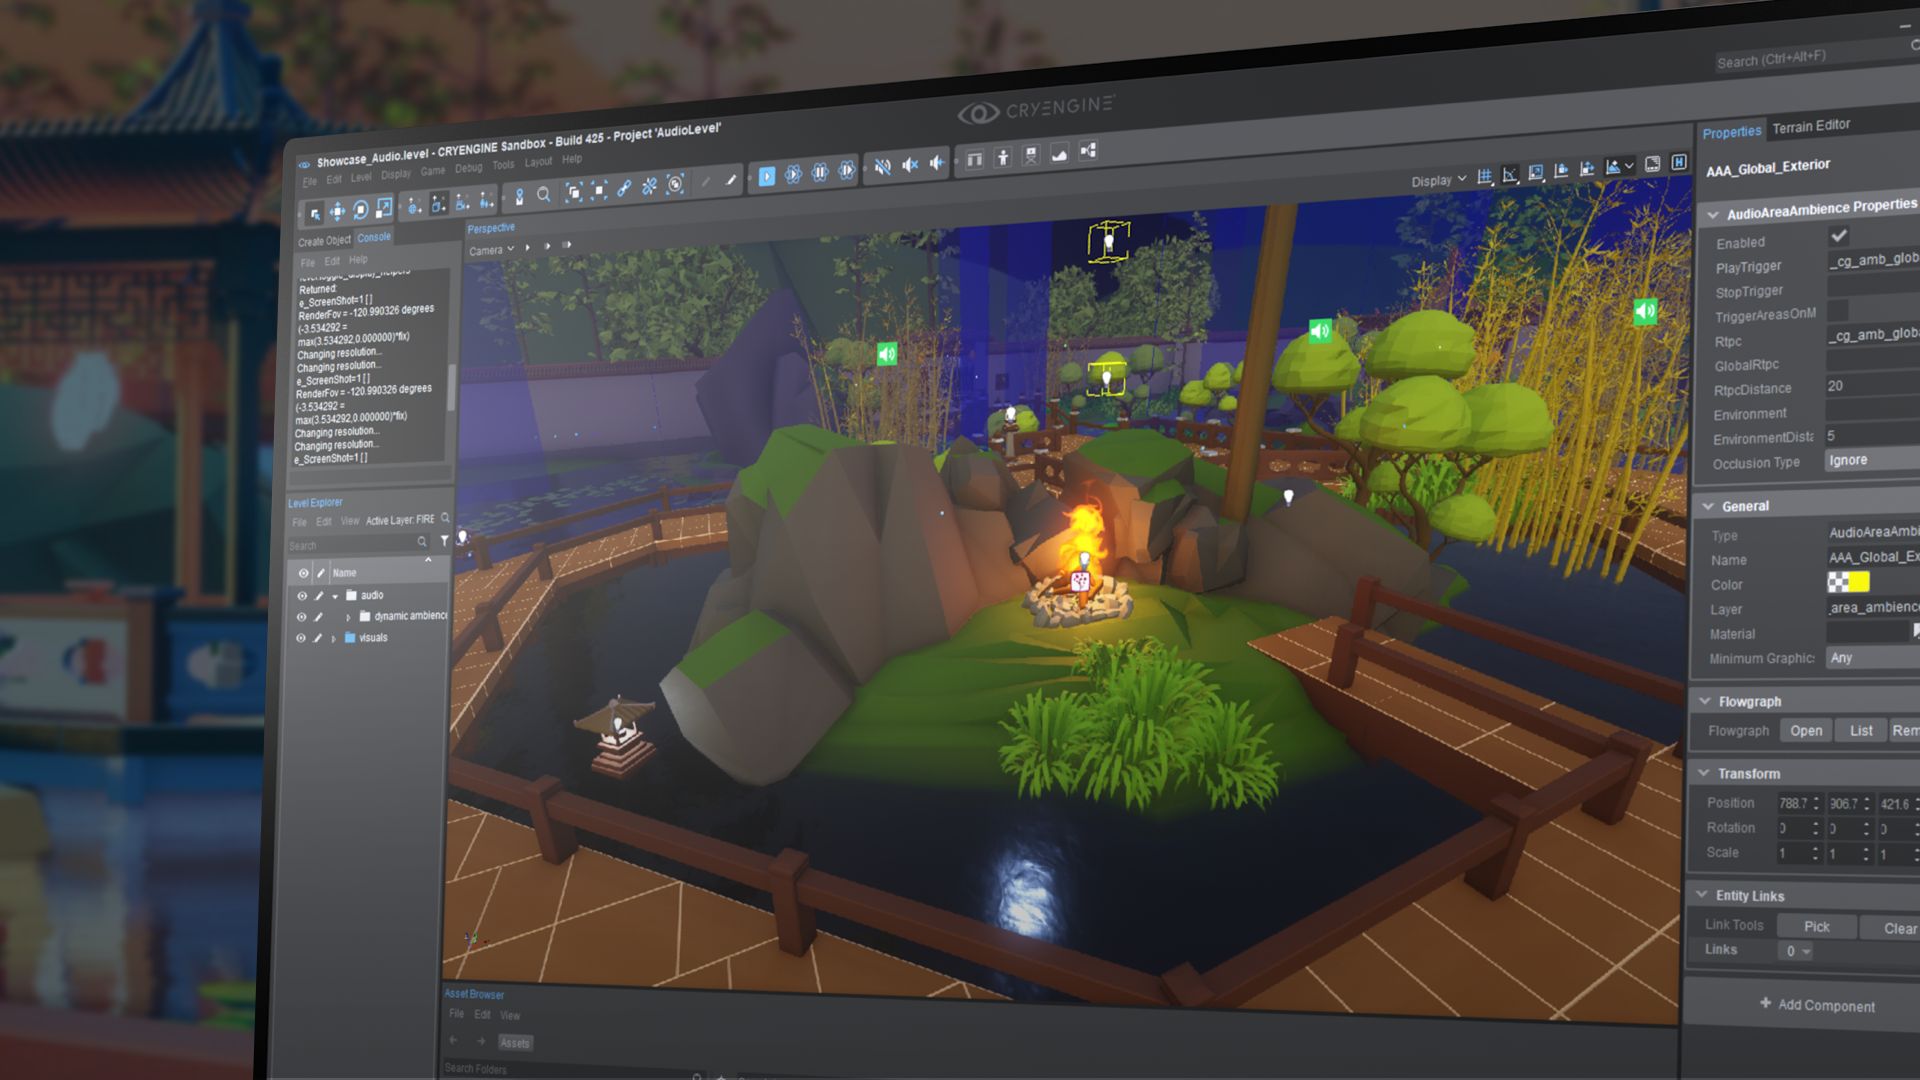1920x1080 pixels.
Task: Open the Camera dropdown in Perspective viewport
Action: (x=491, y=250)
